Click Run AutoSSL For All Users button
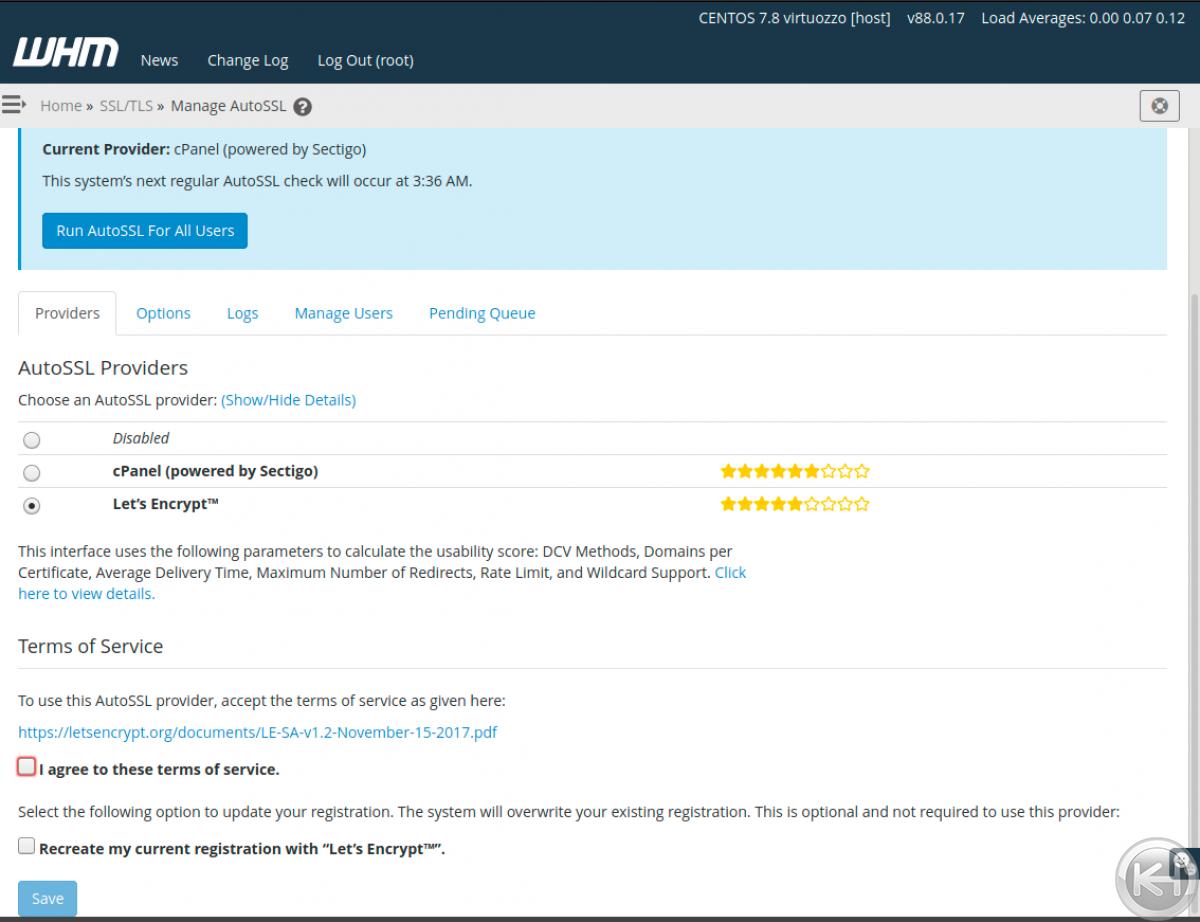This screenshot has width=1200, height=922. pos(145,230)
